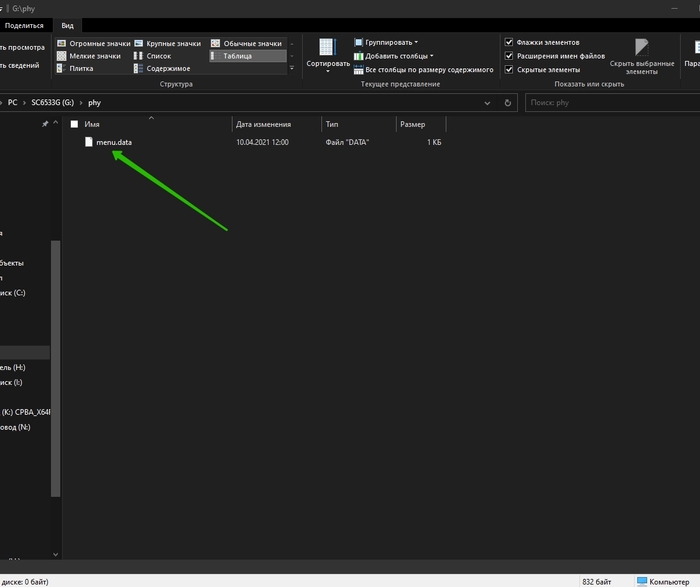Sort by the Размер column header

coord(412,124)
